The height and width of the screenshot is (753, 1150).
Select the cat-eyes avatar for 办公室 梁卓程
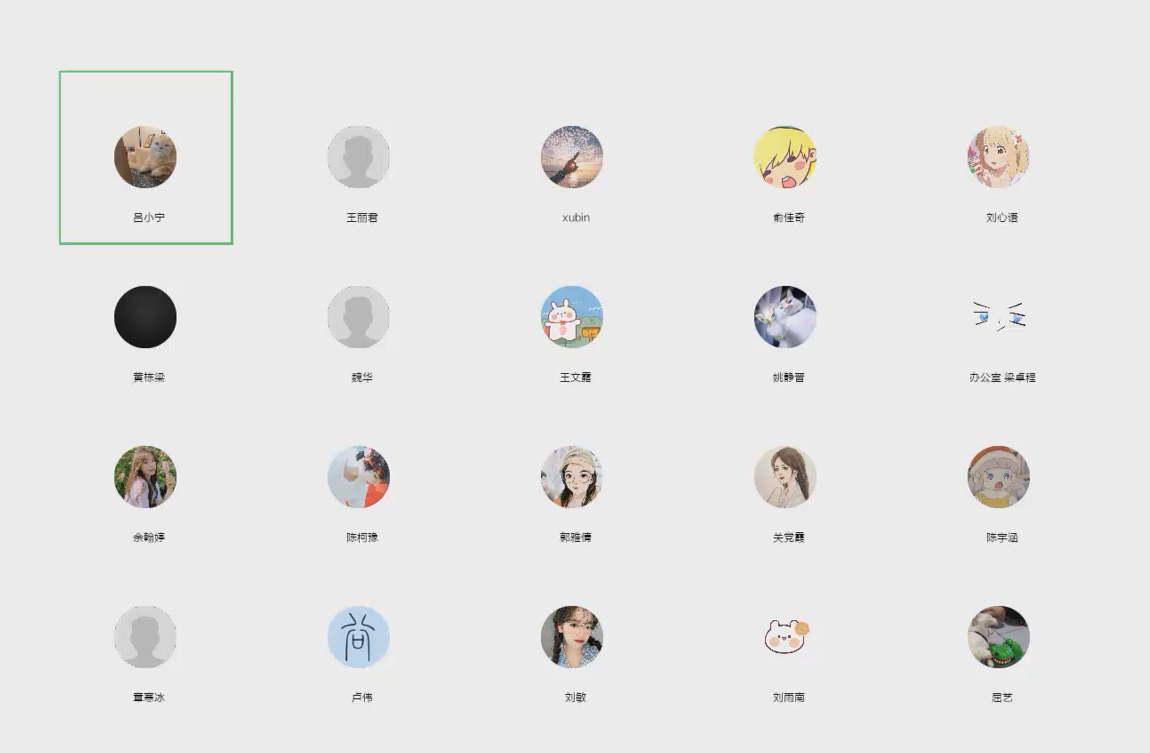pos(999,317)
